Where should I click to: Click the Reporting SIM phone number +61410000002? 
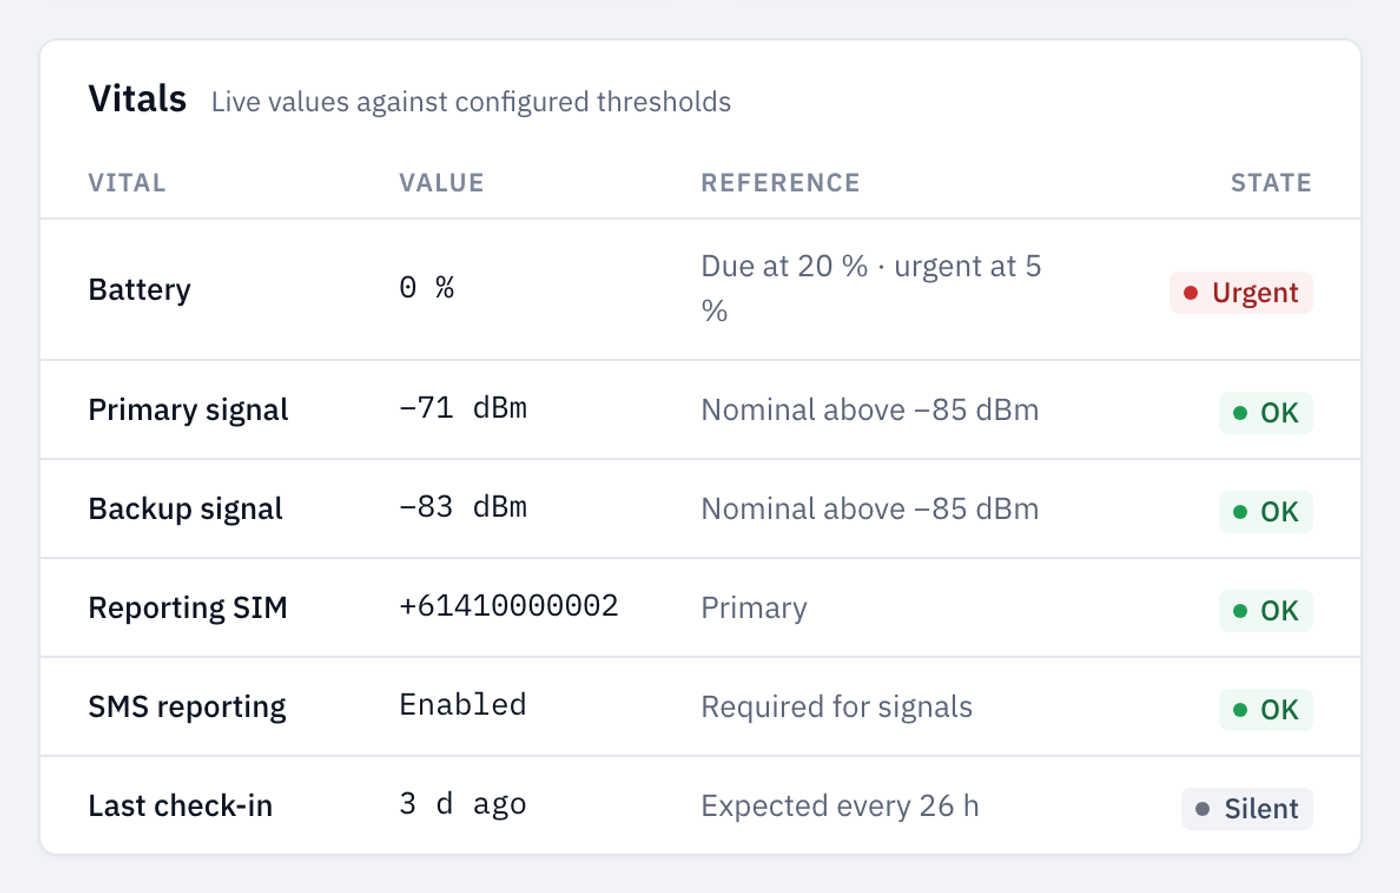[509, 606]
